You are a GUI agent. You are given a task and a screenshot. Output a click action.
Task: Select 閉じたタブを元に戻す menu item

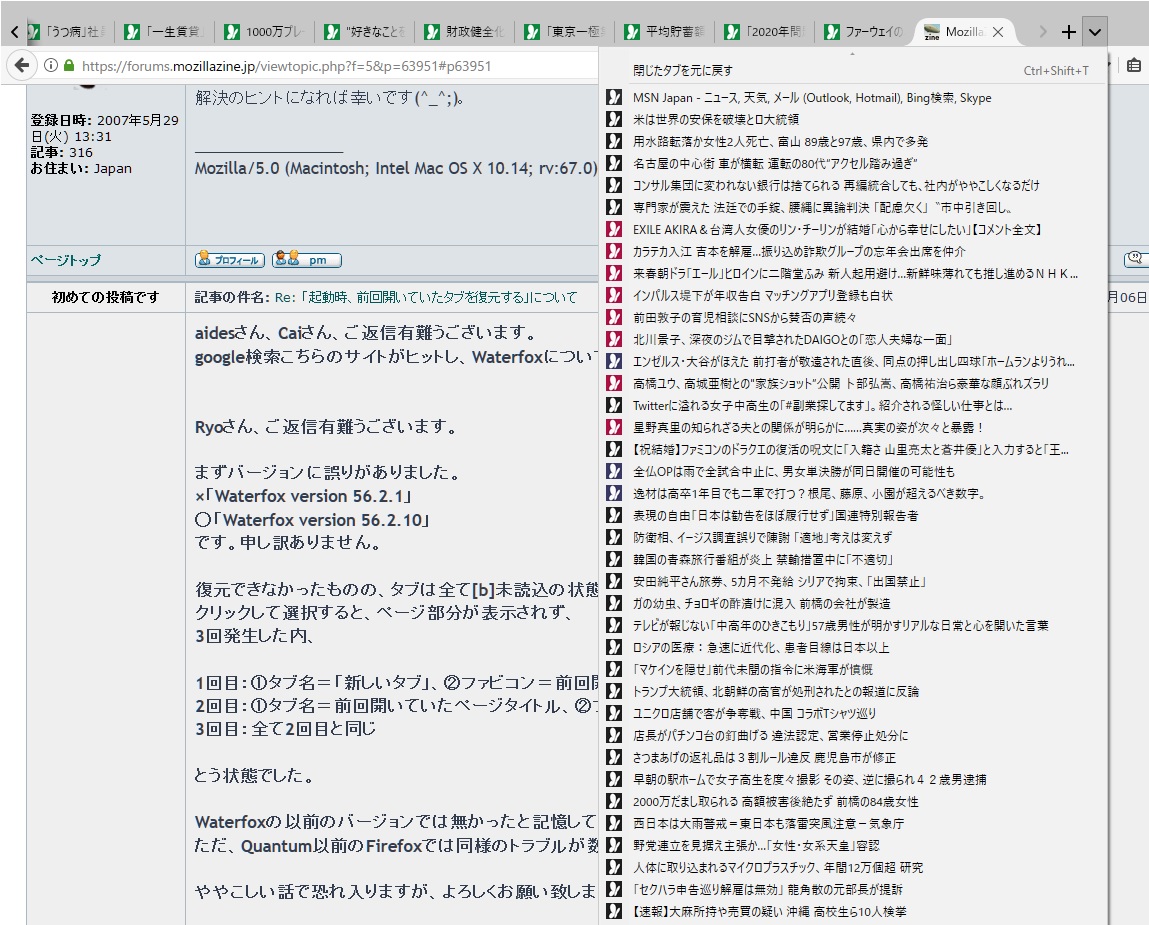[x=683, y=71]
